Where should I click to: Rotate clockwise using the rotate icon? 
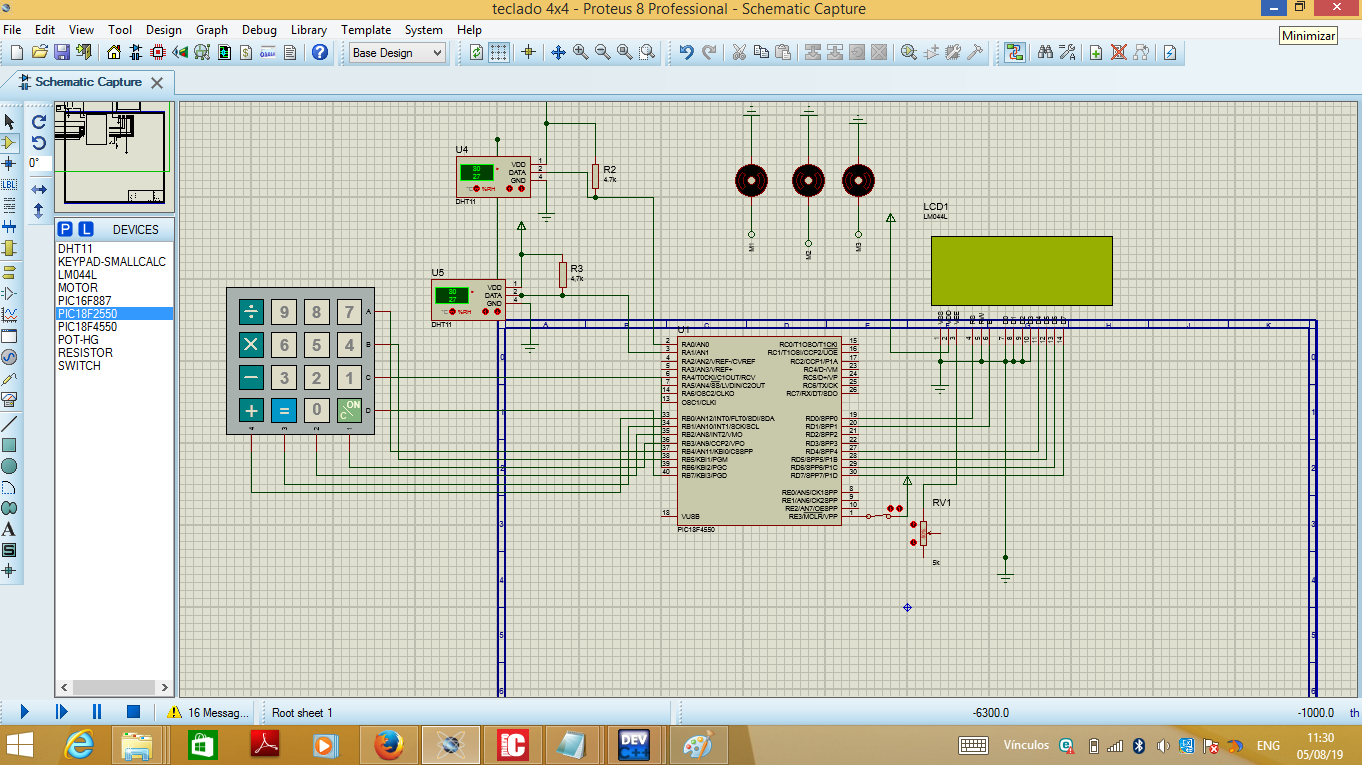[x=39, y=122]
